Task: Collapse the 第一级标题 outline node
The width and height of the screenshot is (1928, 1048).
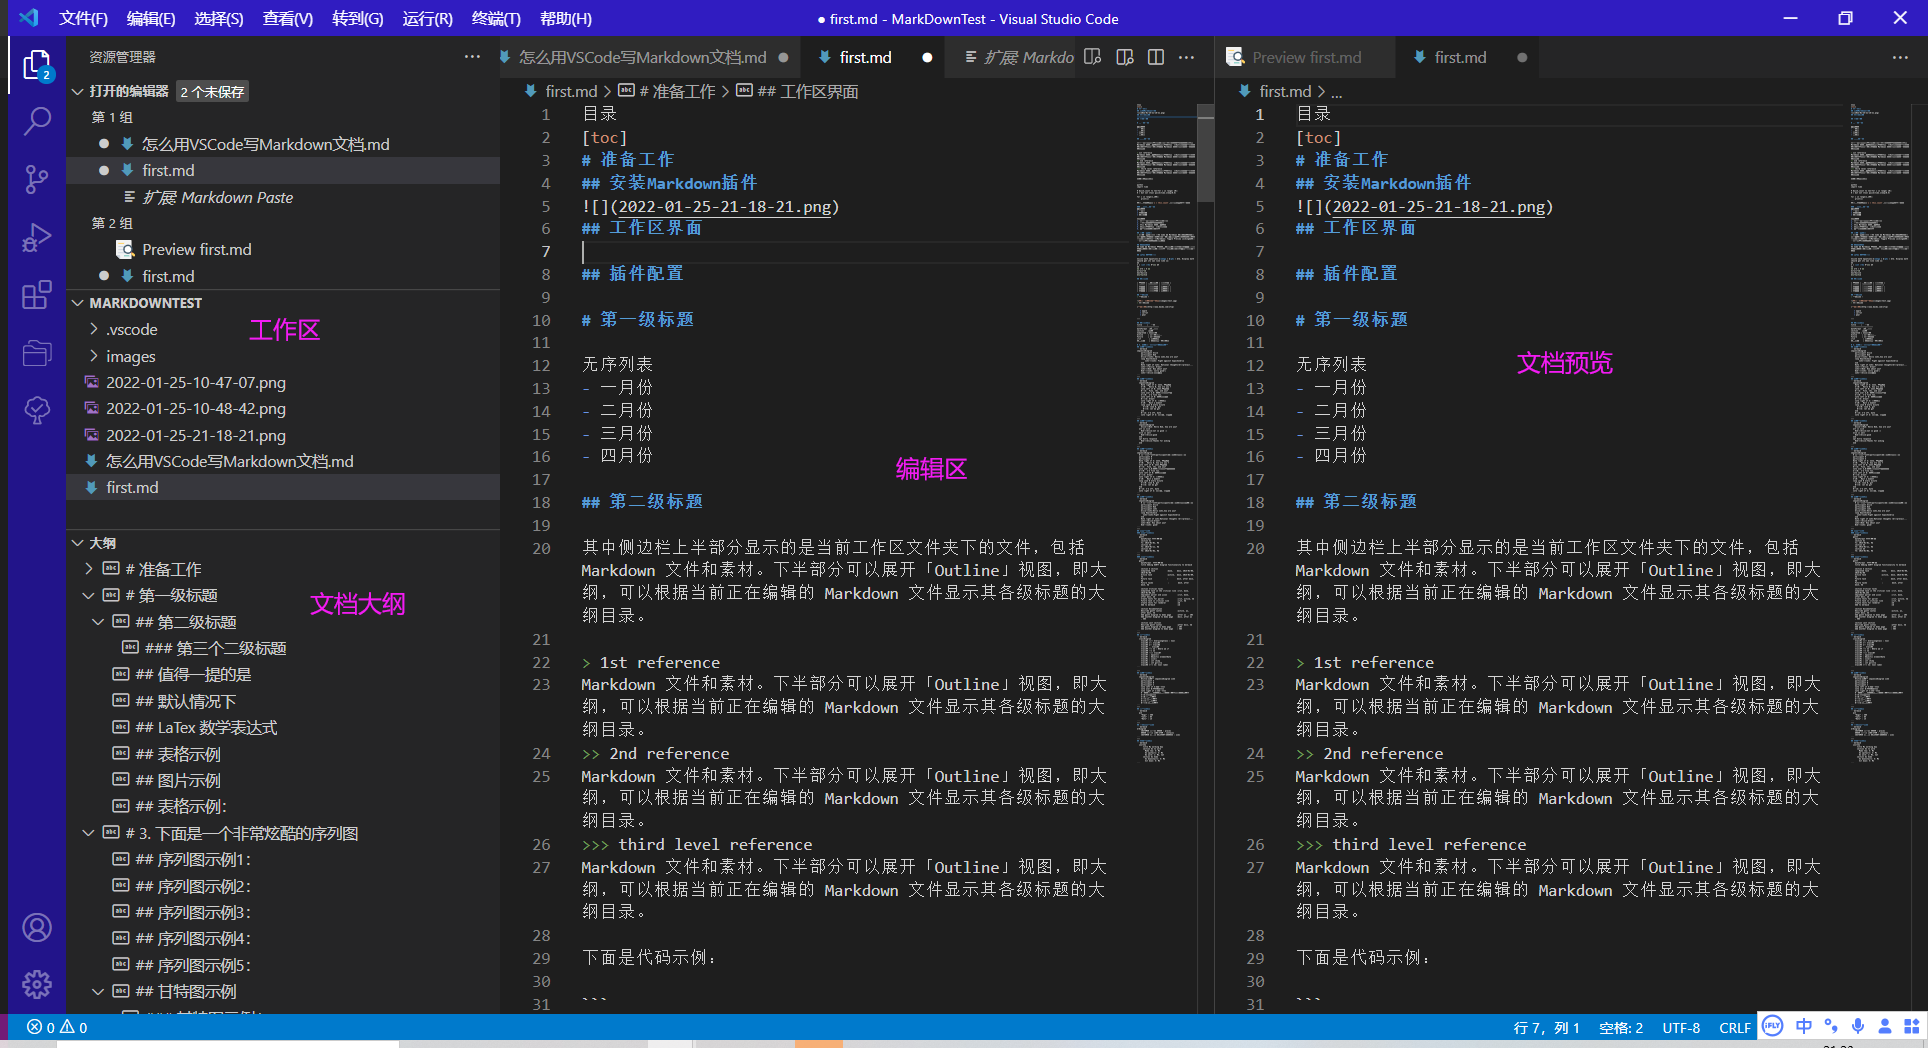Action: tap(88, 595)
